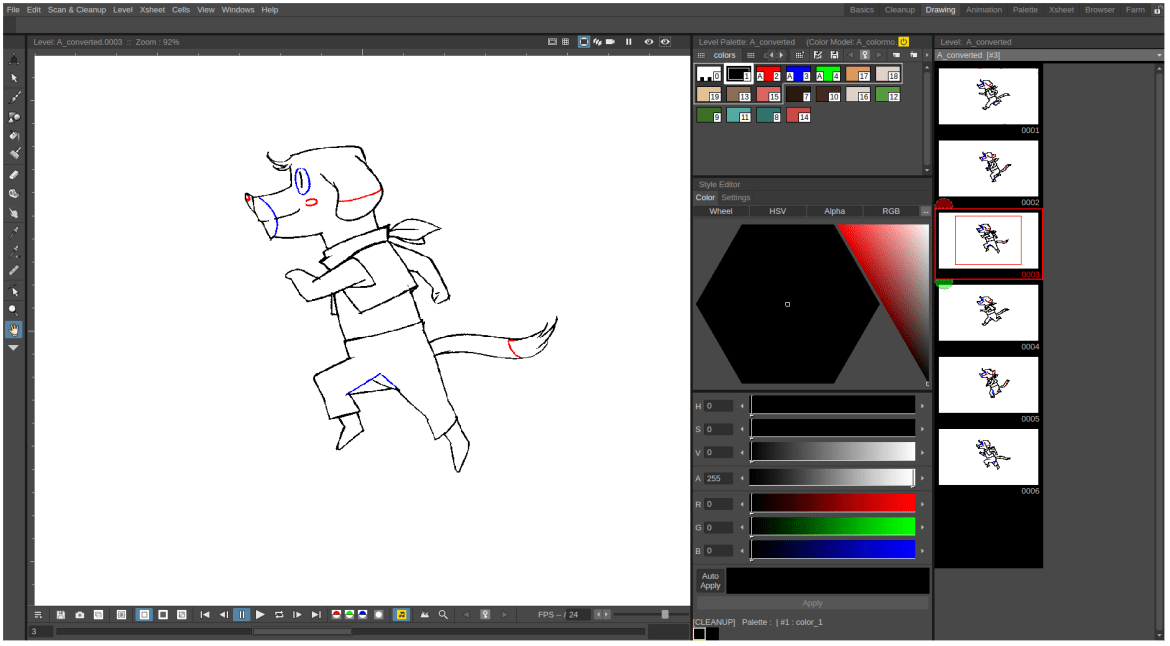Select the Paint Brush tool
The height and width of the screenshot is (646, 1170).
(x=13, y=154)
